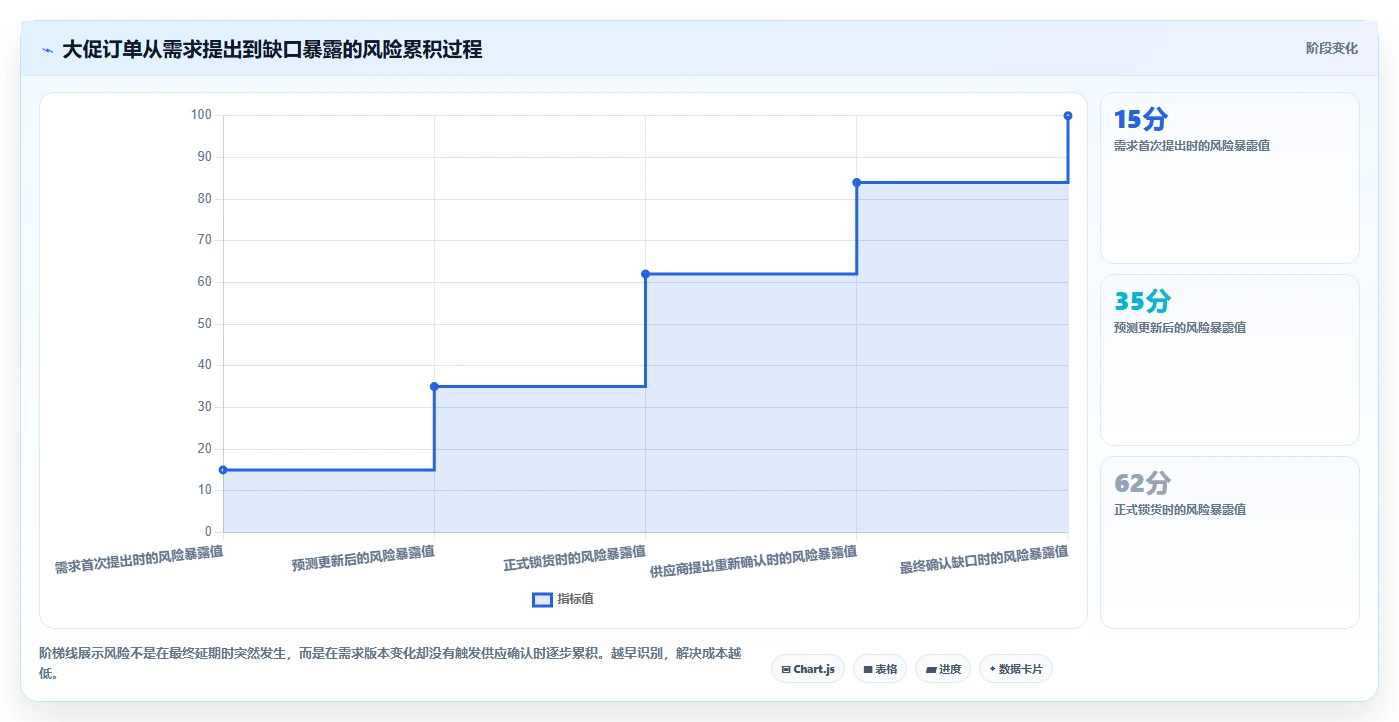Screen dimensions: 1399x722
Task: Open the 15分 data card
Action: [1229, 178]
